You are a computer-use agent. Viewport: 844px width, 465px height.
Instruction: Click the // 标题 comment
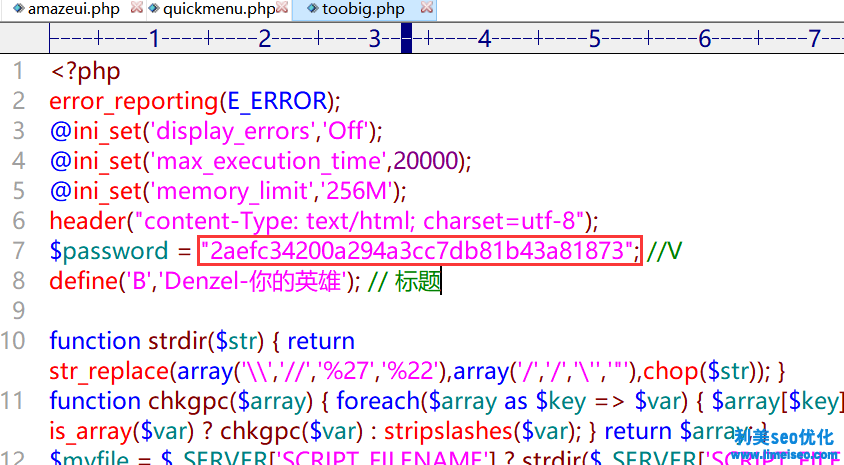404,281
